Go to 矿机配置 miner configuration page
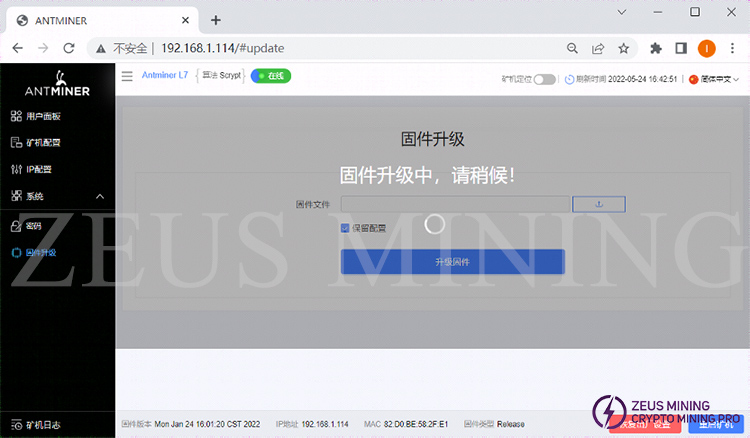 tap(42, 143)
